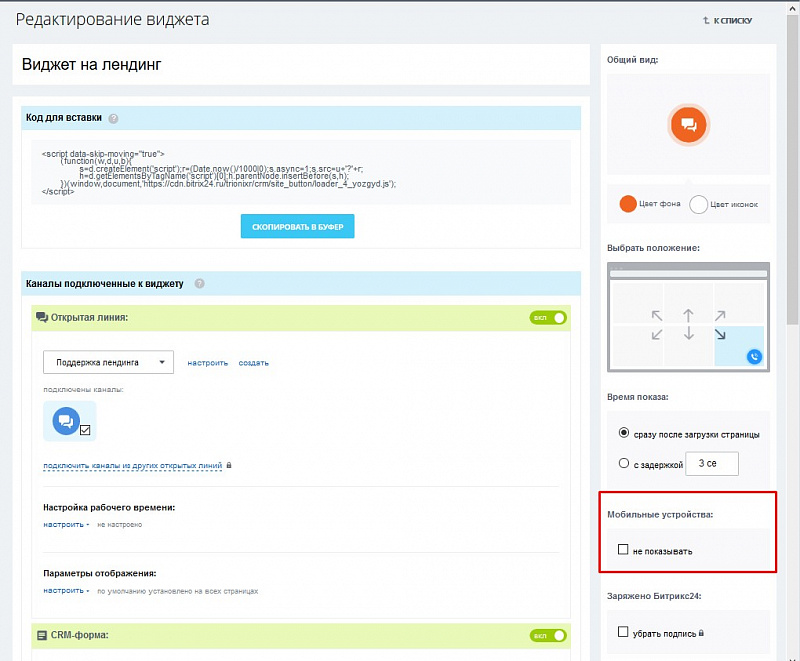
Task: Click the blue phone icon in position preview
Action: pos(754,357)
